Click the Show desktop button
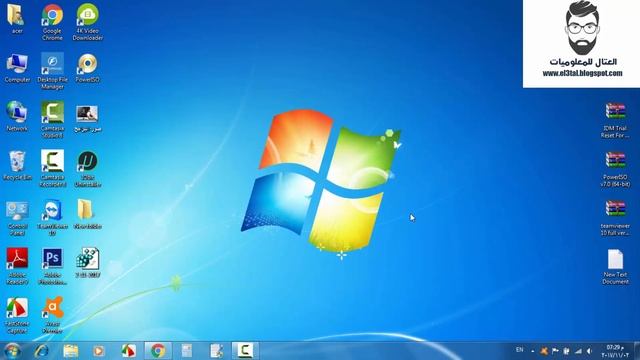Viewport: 640px width, 360px height. [x=637, y=351]
